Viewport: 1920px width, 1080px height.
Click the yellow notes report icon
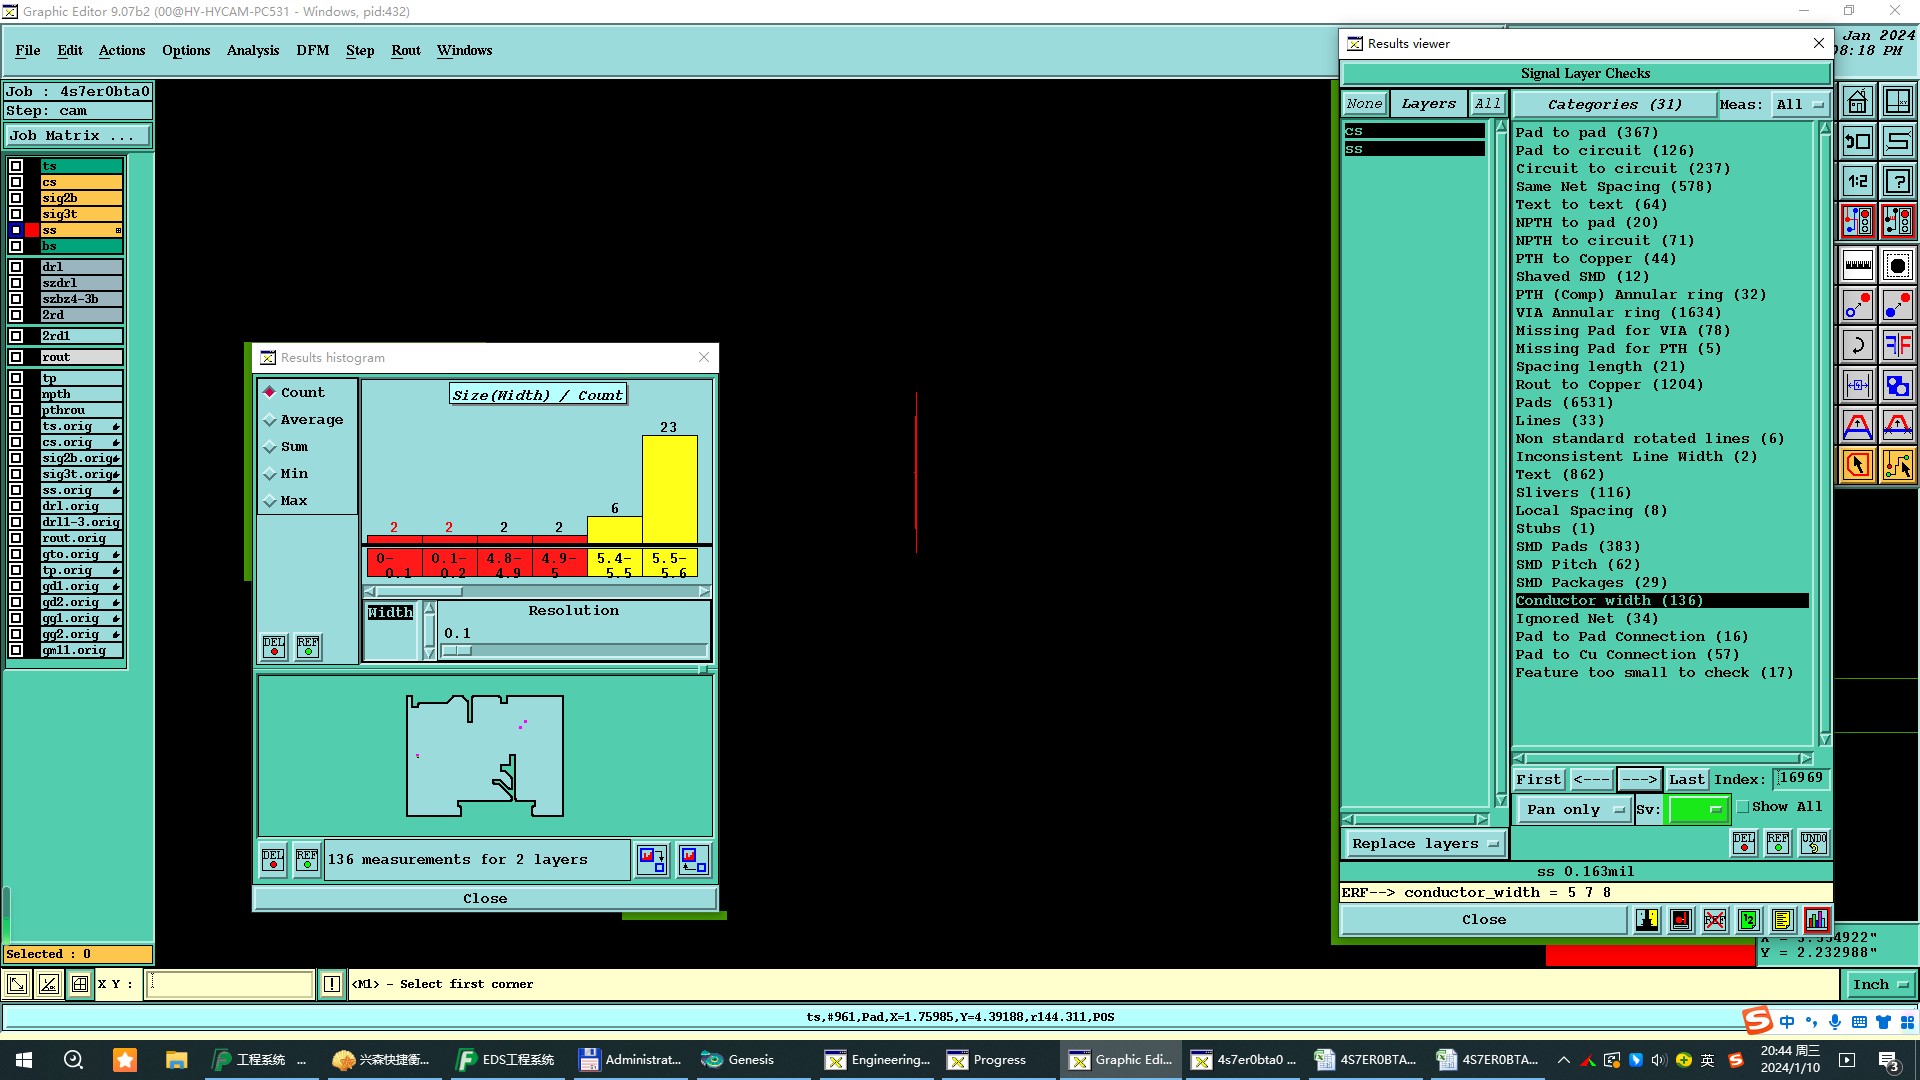1782,920
